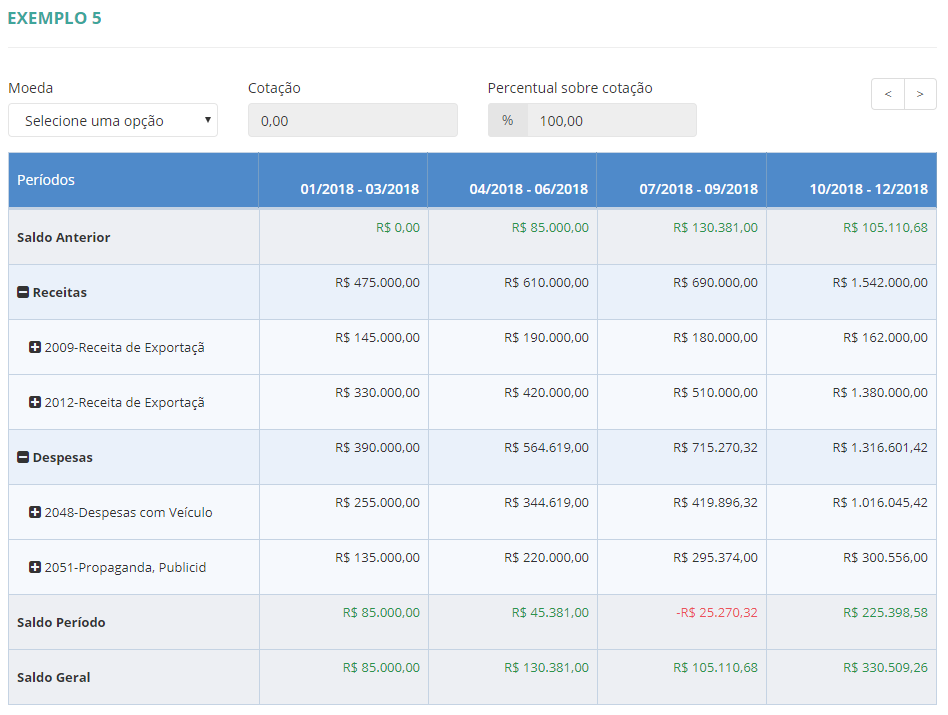948x715 pixels.
Task: Expand 2051-Propaganda, Publicid plus icon
Action: pos(35,568)
